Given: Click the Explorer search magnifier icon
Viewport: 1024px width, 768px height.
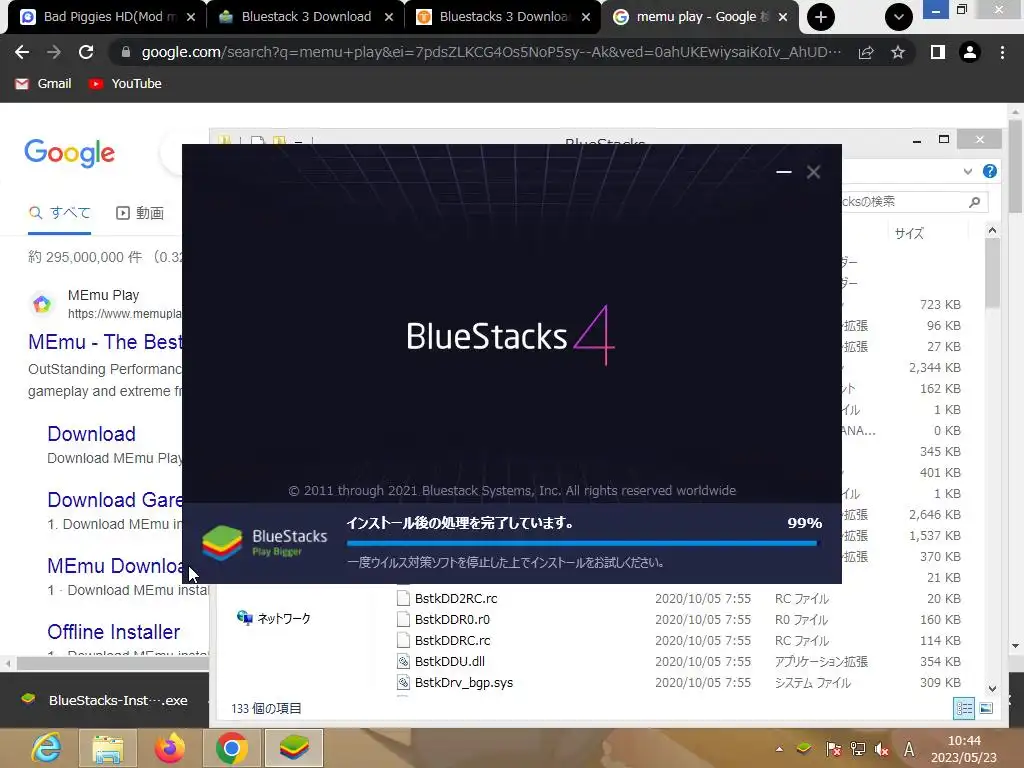Looking at the screenshot, I should click(x=974, y=202).
